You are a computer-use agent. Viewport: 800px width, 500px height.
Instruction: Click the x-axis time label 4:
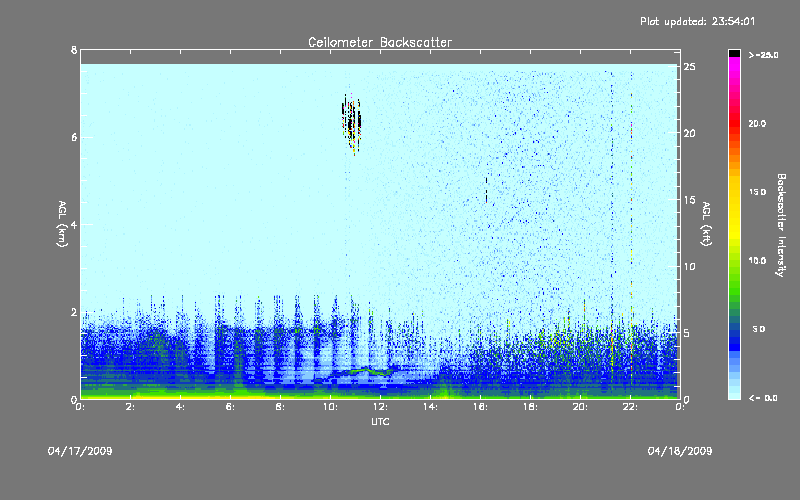click(x=181, y=407)
